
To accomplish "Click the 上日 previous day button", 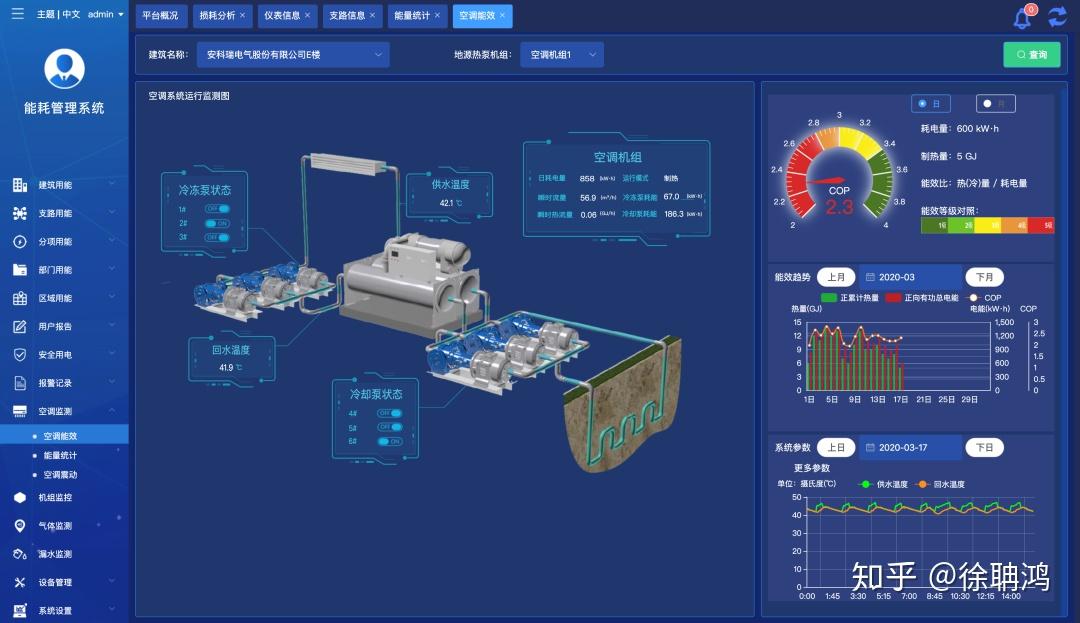I will tap(836, 447).
